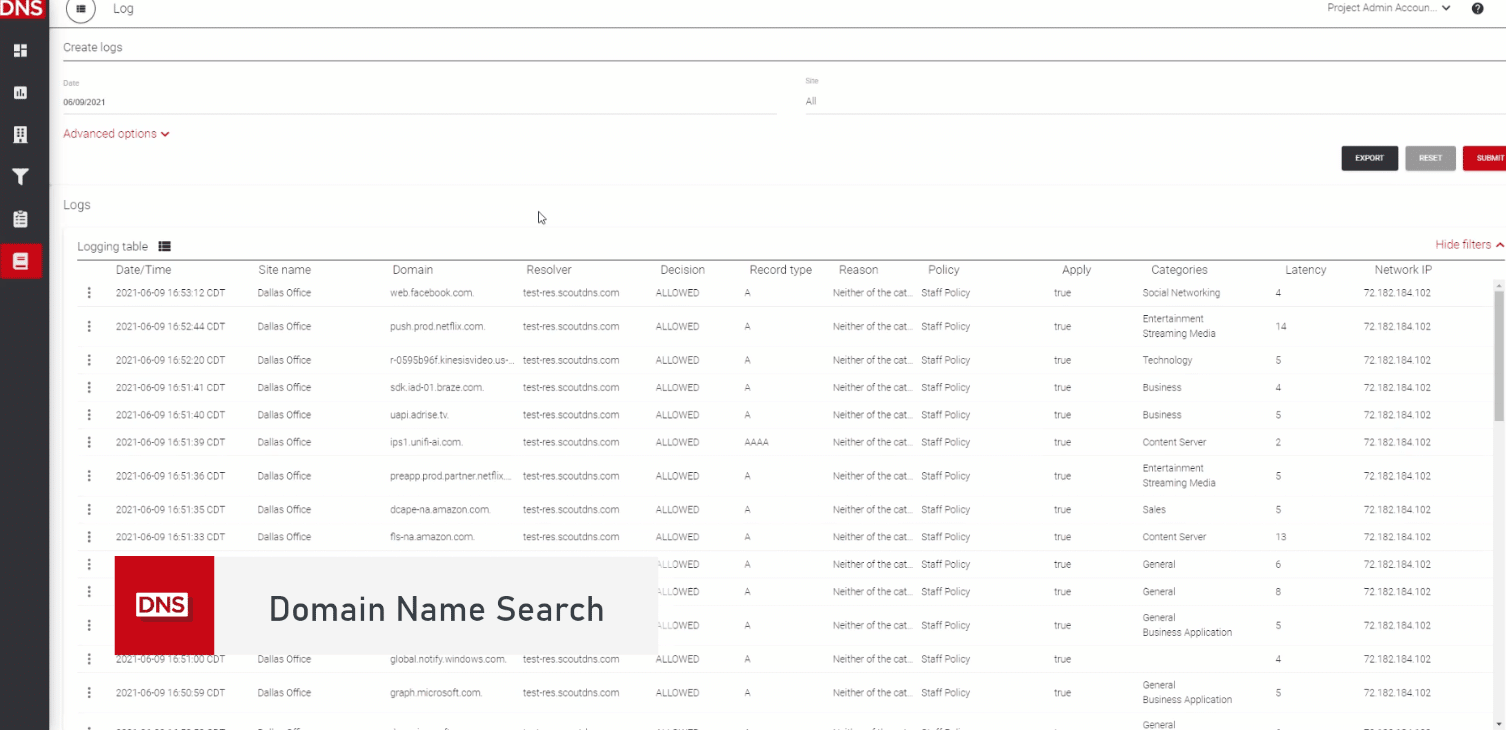
Task: Open the help question mark icon
Action: coord(1477,8)
